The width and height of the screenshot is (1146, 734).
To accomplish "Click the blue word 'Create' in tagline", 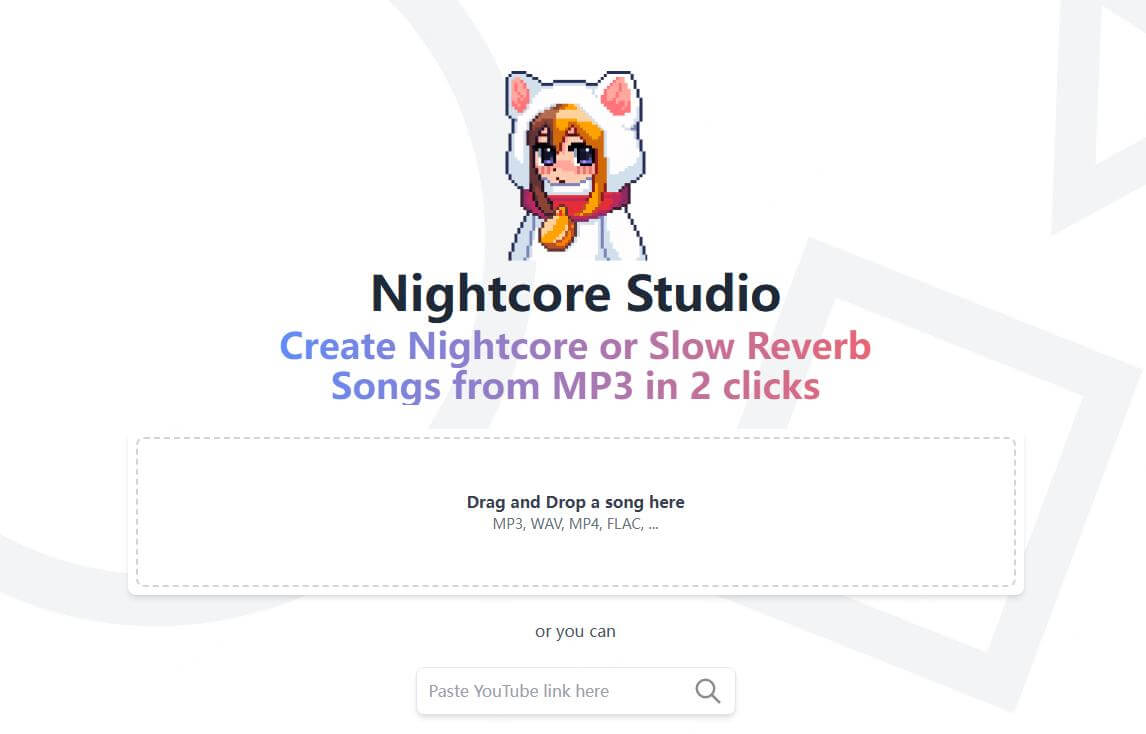I will (338, 346).
